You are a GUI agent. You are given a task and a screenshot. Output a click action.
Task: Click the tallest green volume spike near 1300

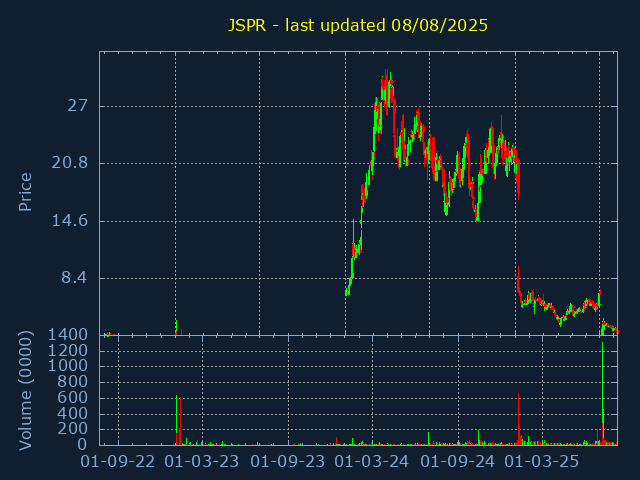(602, 393)
